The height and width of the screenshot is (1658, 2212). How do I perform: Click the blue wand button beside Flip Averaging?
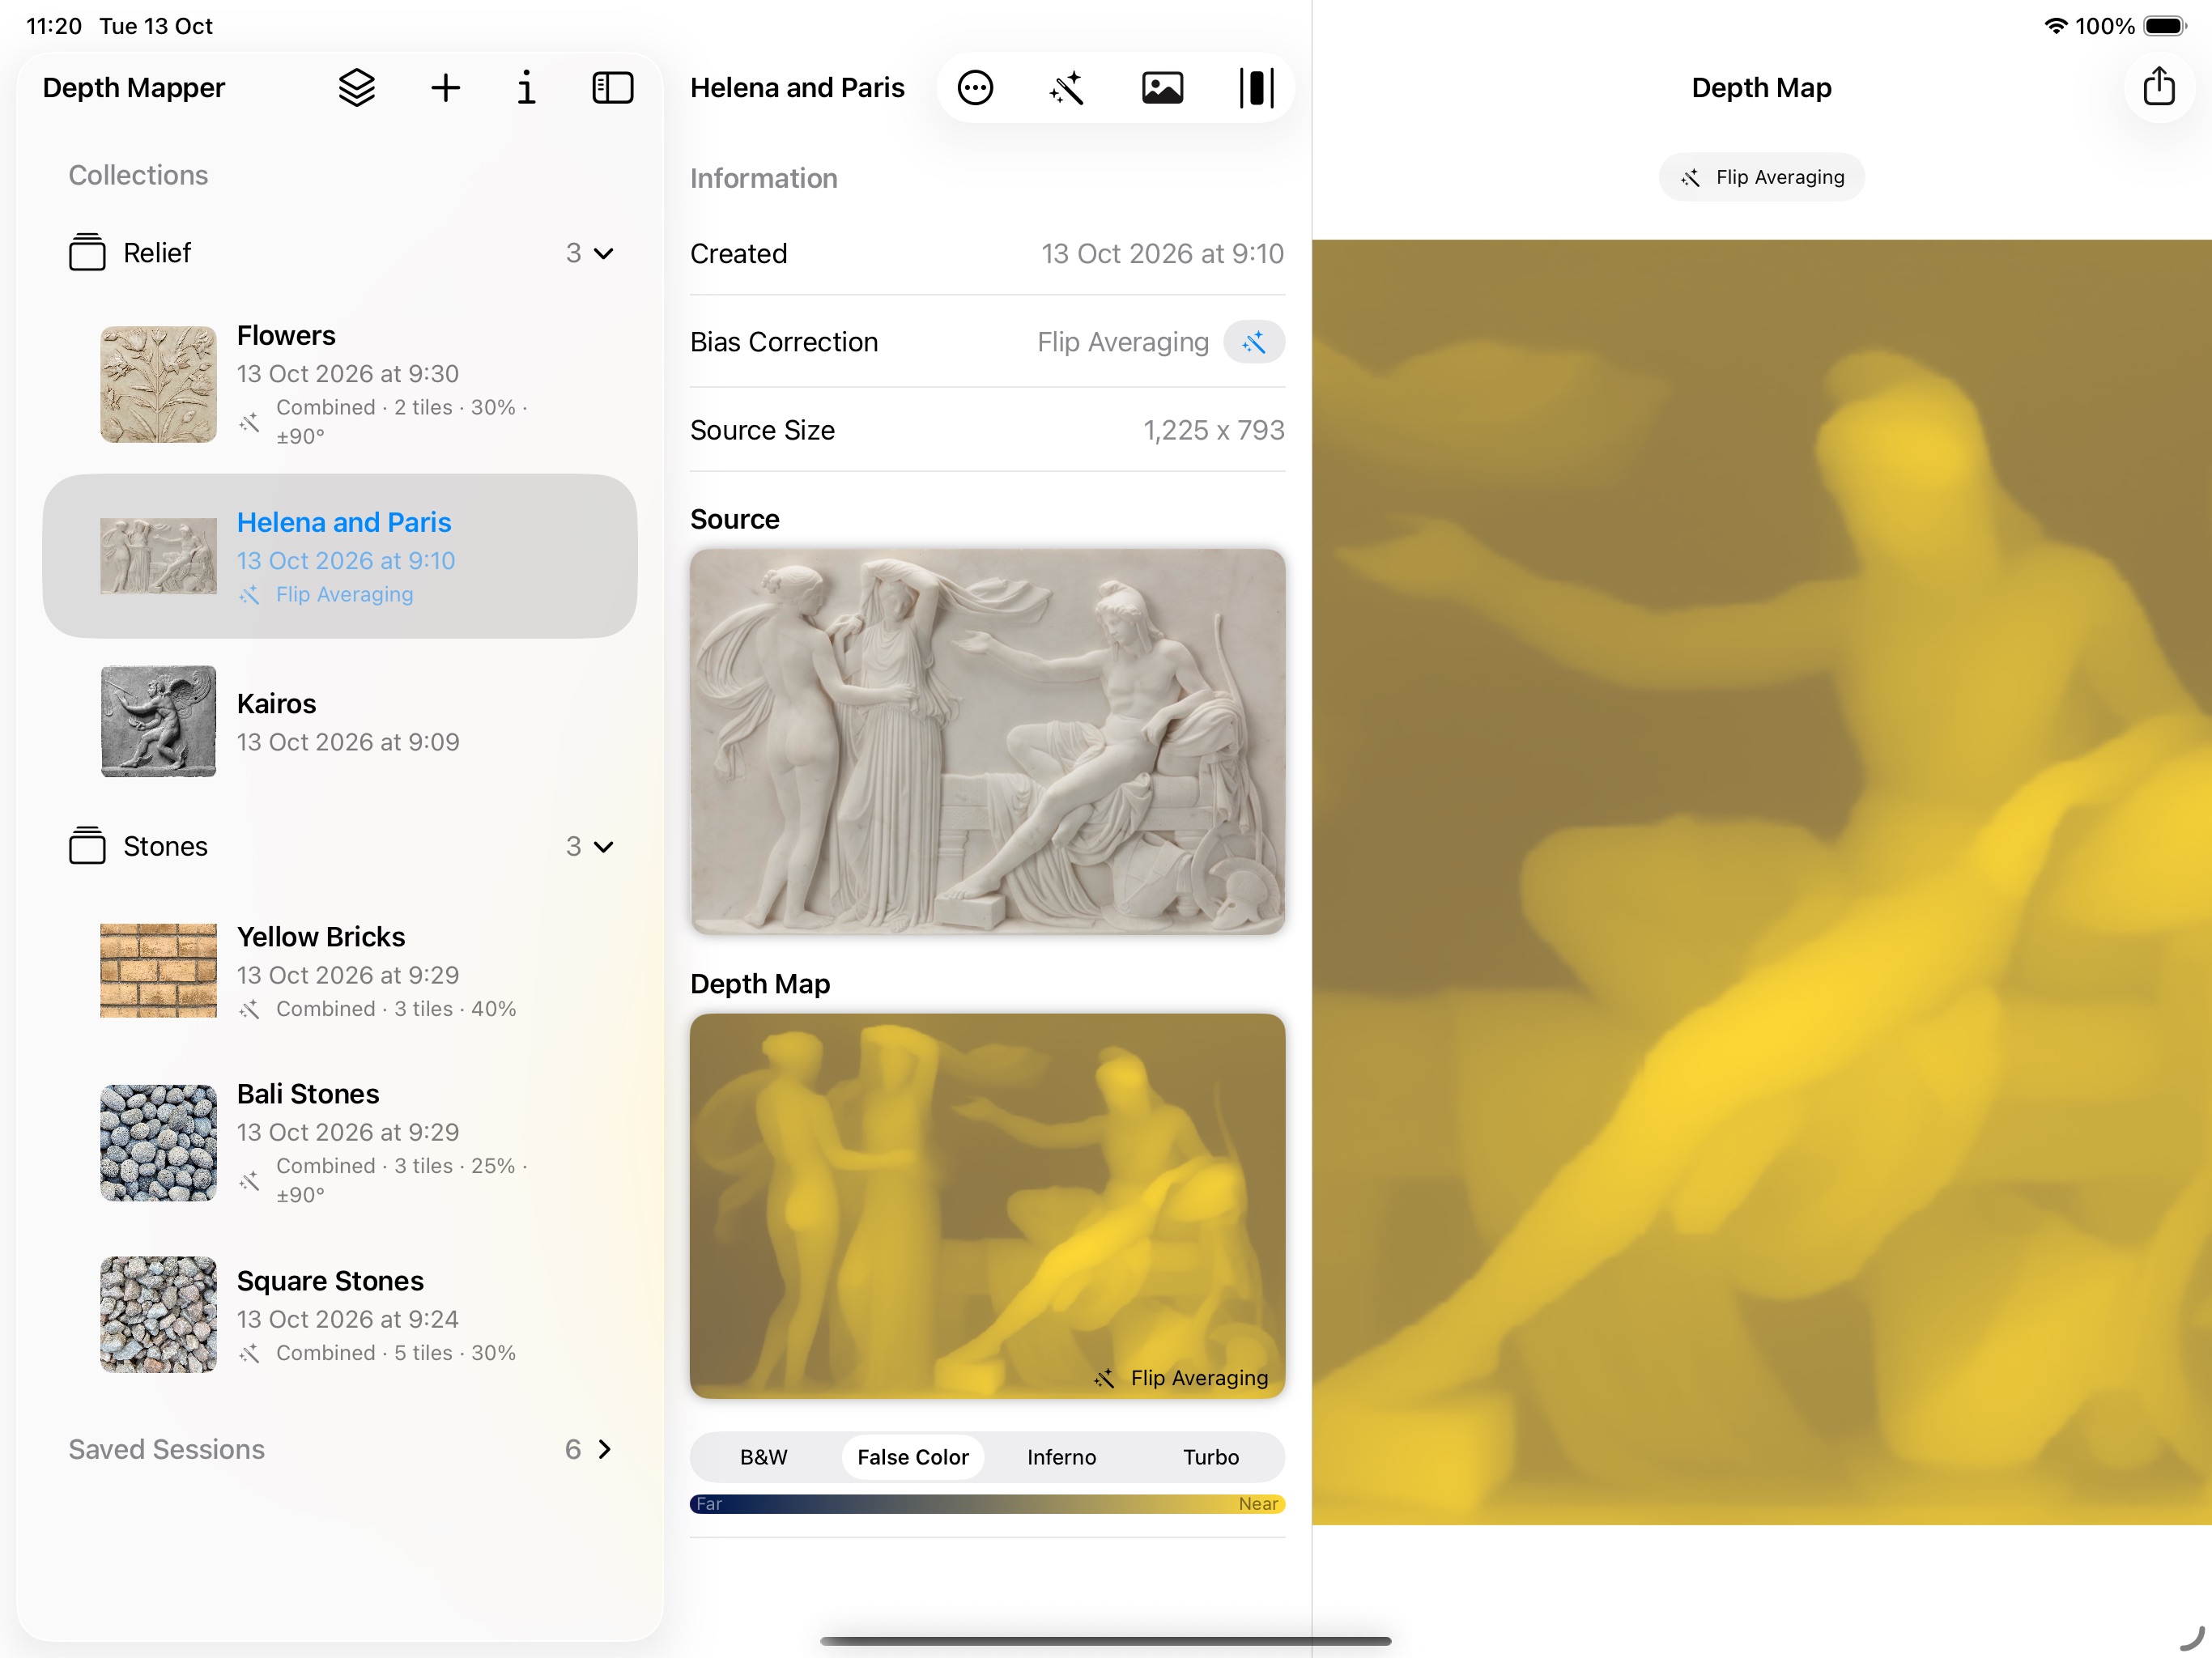[x=1254, y=342]
